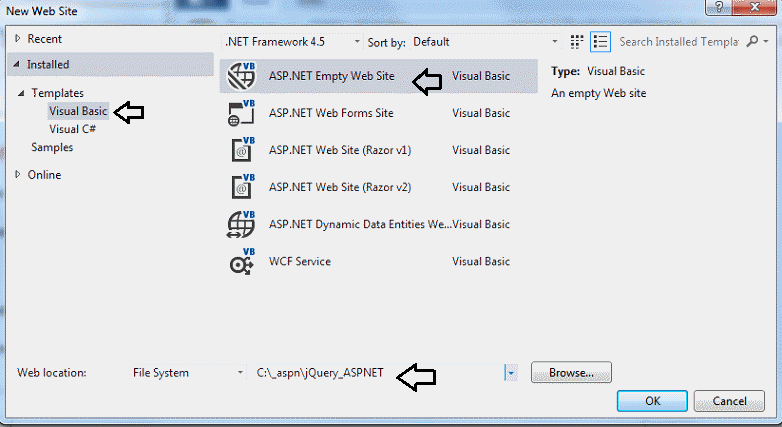Expand the Recent node
782x427 pixels.
tap(17, 38)
